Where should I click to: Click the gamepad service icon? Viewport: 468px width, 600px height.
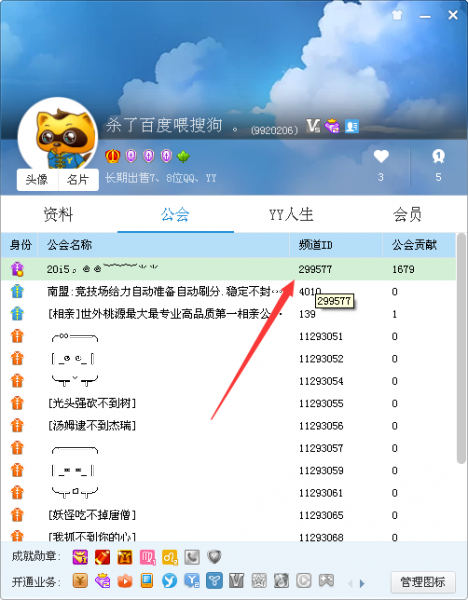coord(326,581)
